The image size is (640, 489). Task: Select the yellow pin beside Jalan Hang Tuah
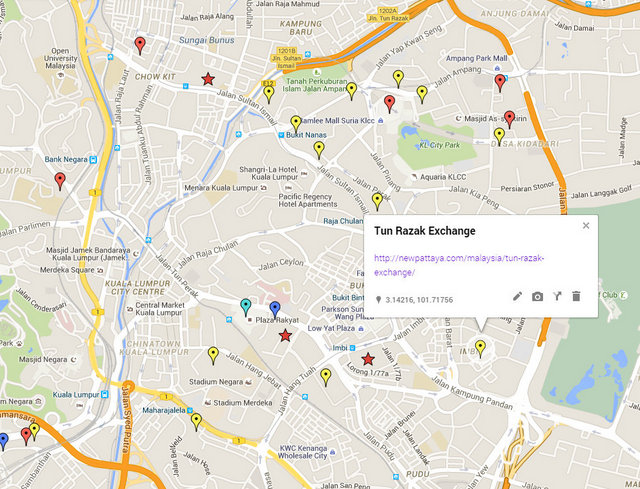click(325, 377)
